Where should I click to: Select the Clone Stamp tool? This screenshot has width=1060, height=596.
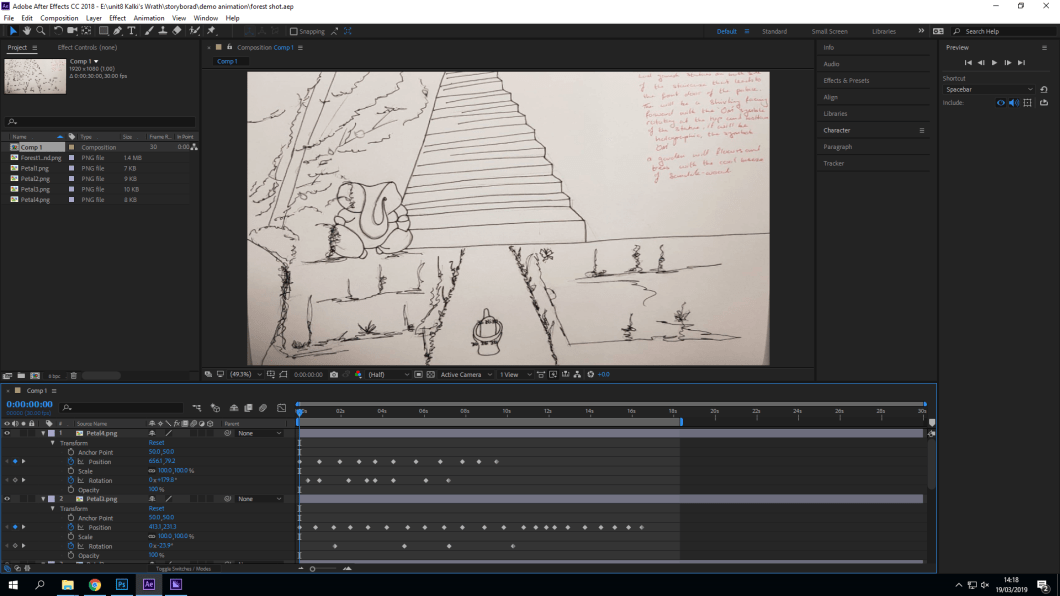(161, 31)
